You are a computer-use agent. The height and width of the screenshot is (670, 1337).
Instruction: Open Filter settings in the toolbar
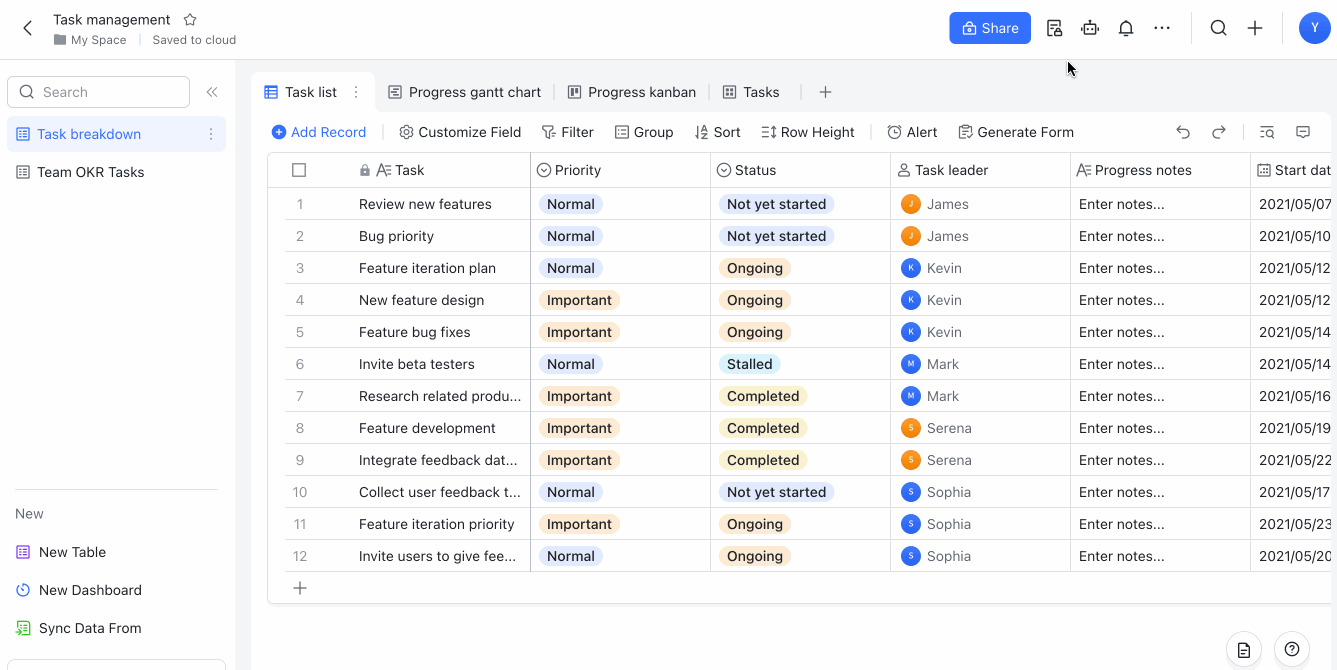click(568, 131)
